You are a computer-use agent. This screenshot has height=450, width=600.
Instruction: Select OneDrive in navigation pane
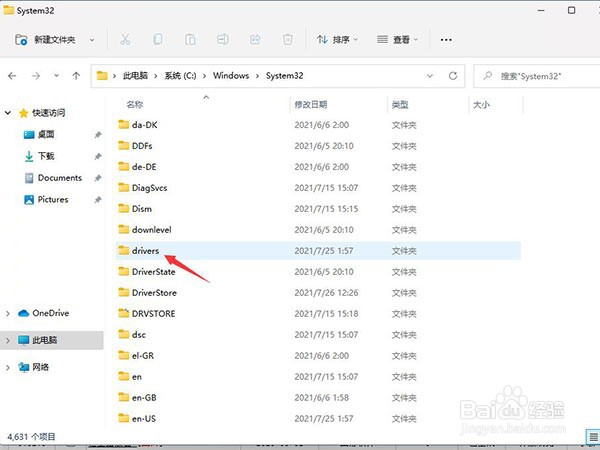point(44,313)
